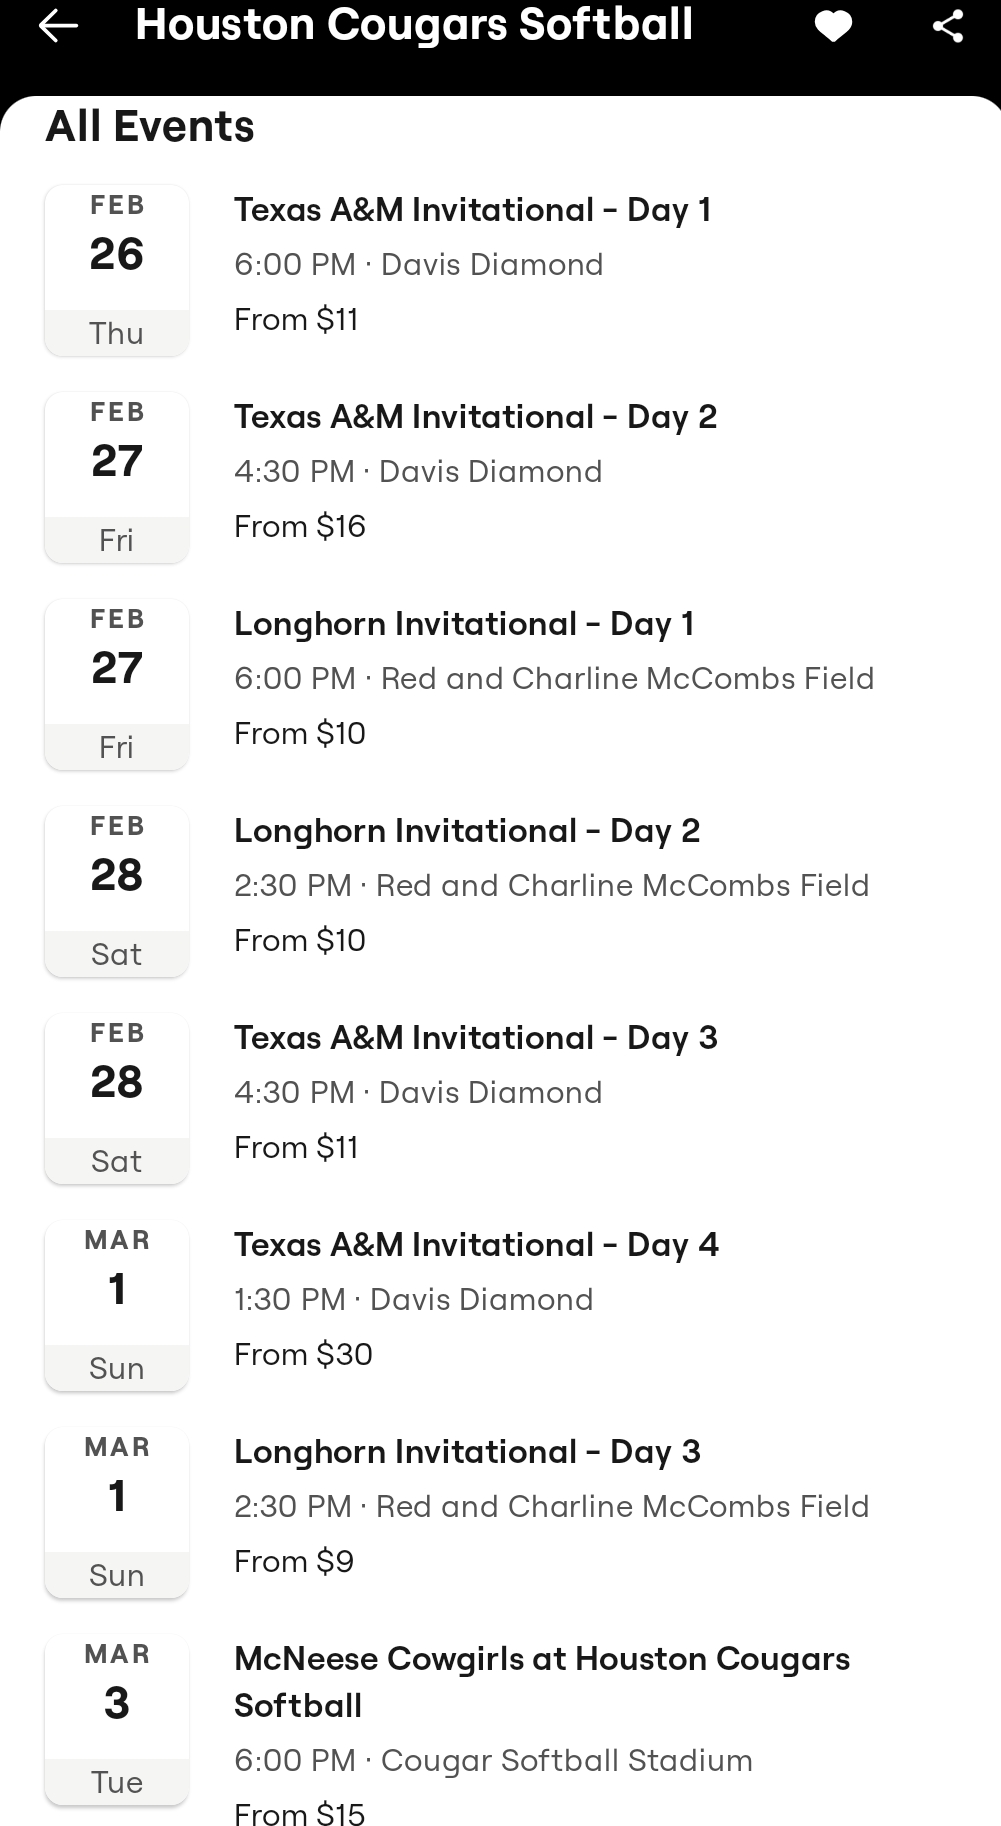Select Longhorn Invitational - Day 1 listing
Screen dimensions: 1001x1826
(x=464, y=624)
